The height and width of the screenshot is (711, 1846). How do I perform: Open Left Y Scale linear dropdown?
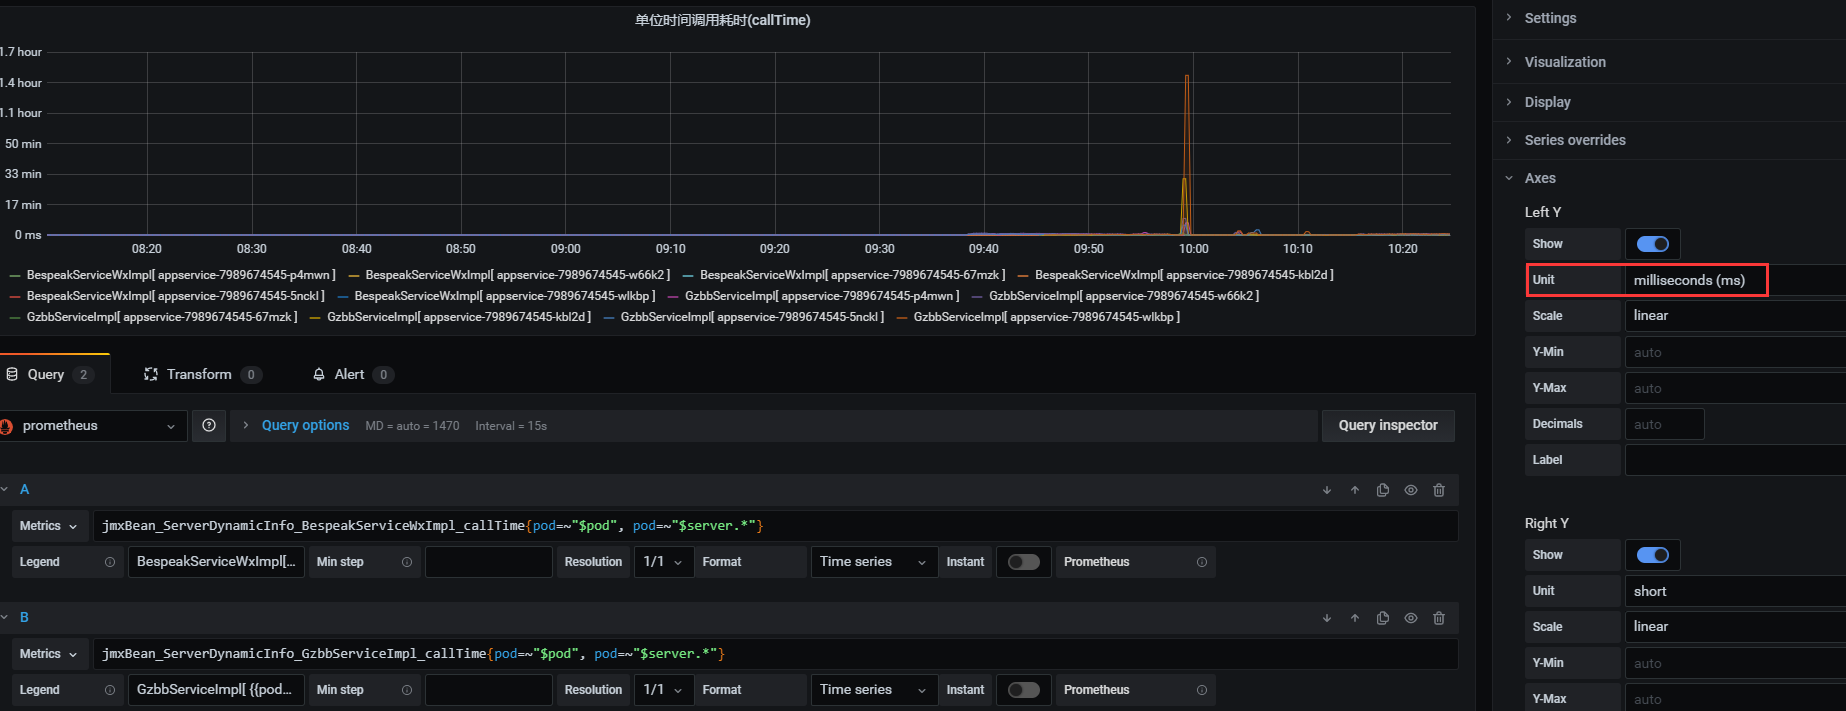pos(1735,316)
